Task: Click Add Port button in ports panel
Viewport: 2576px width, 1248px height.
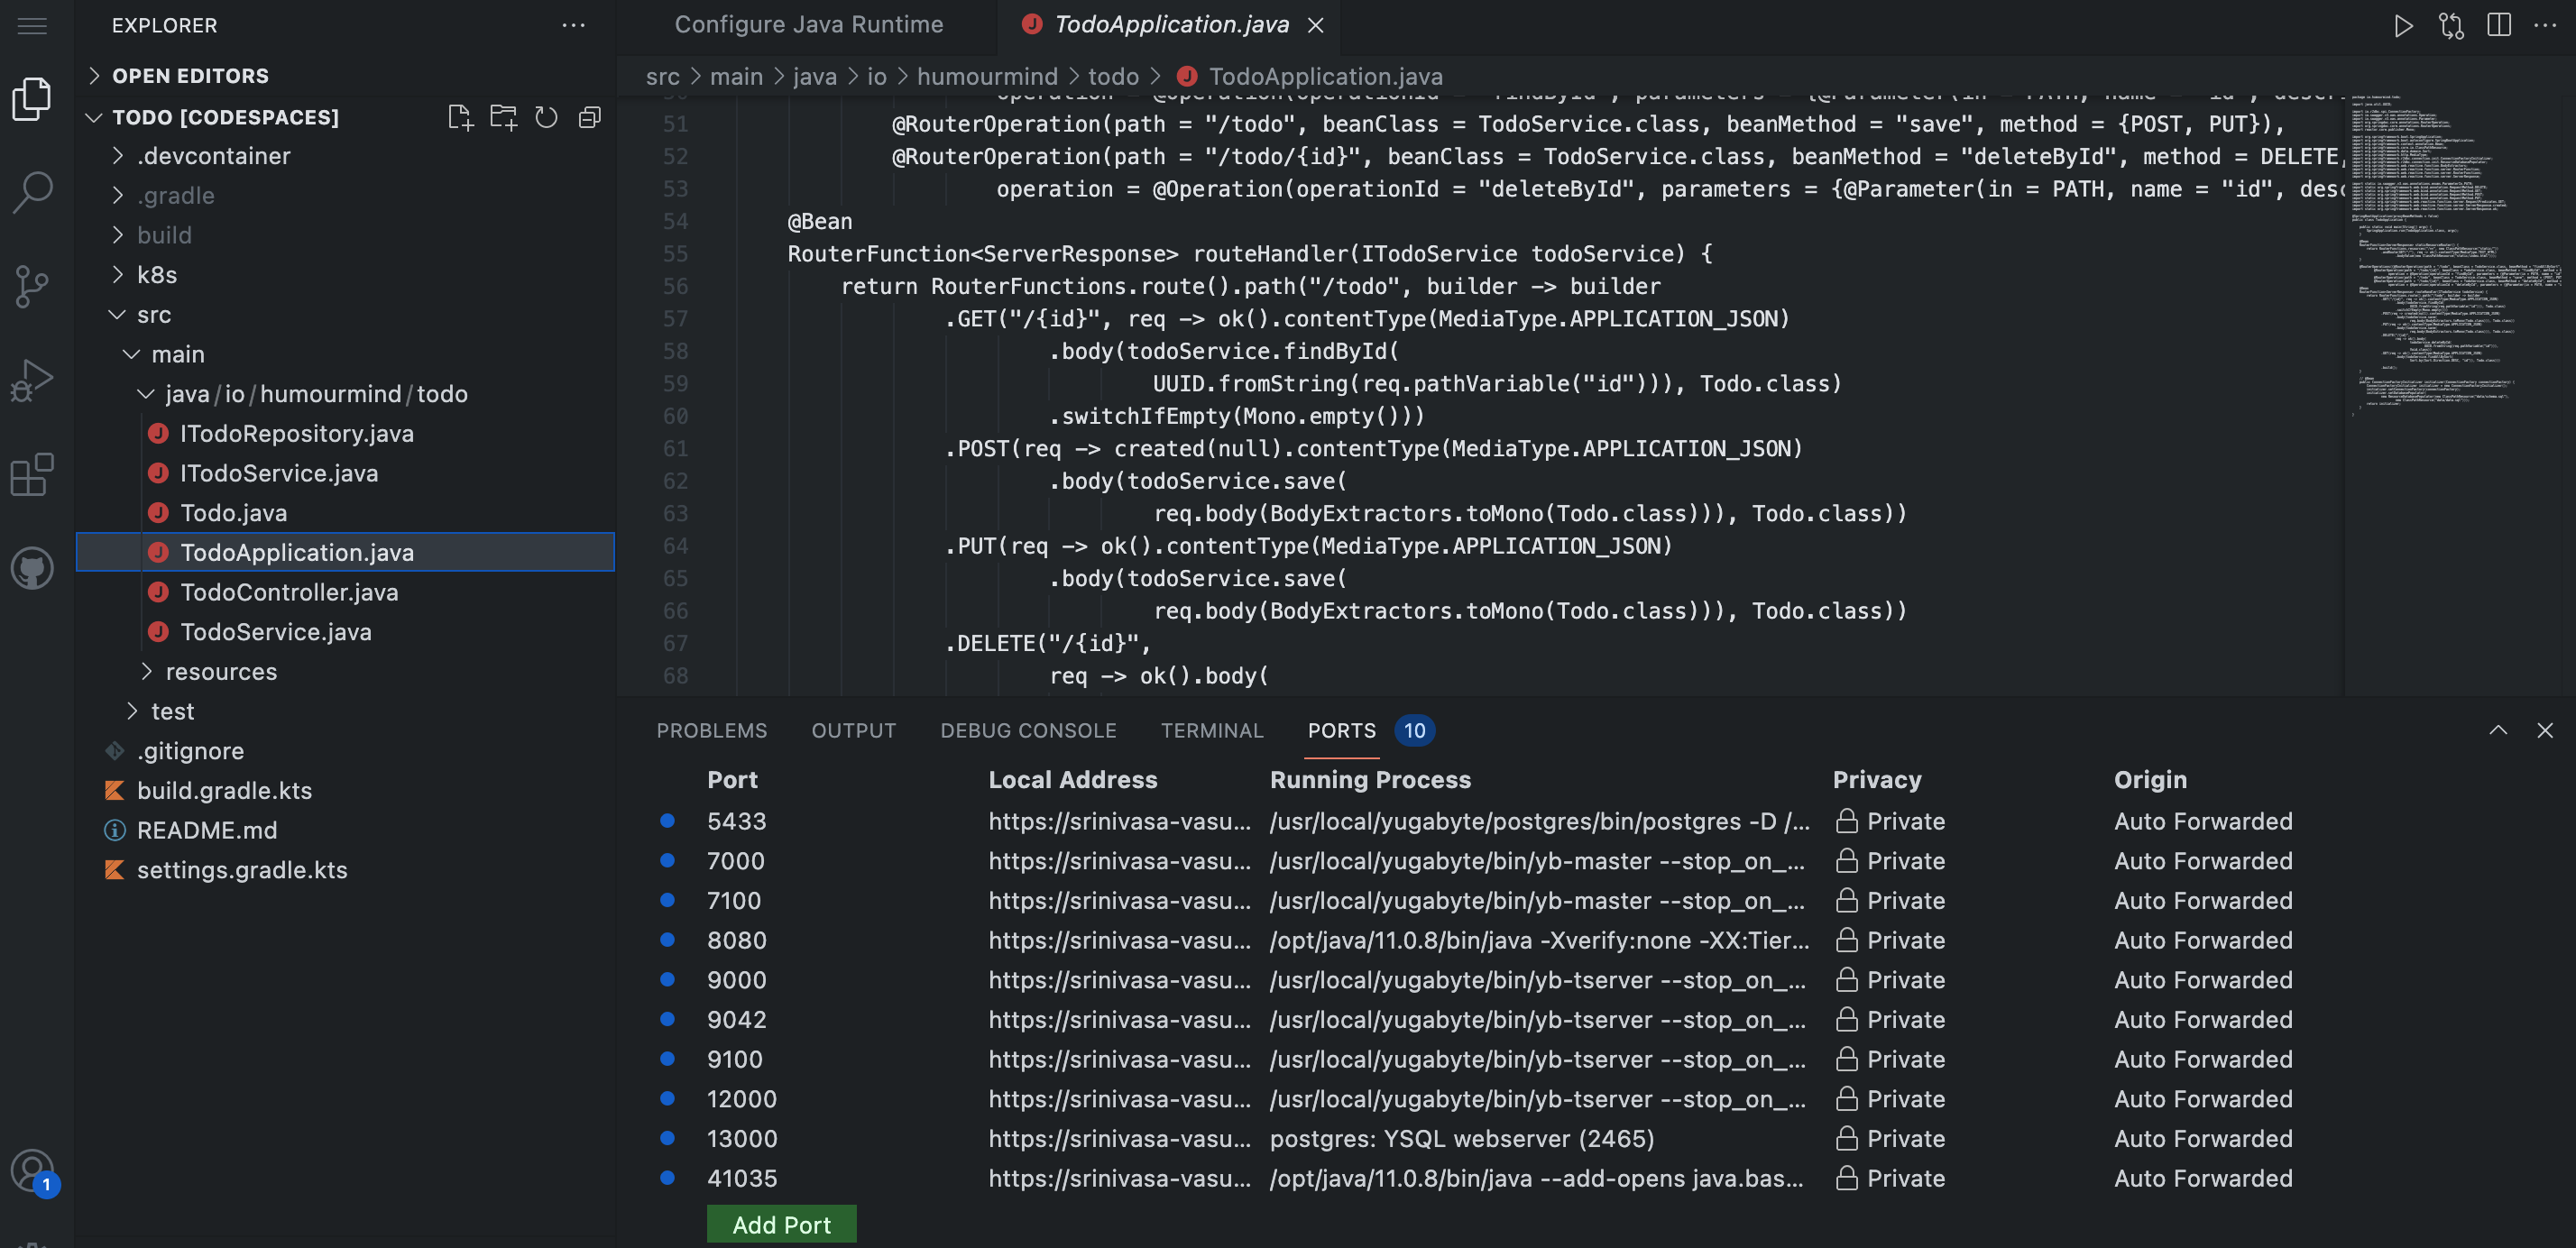Action: [x=780, y=1224]
